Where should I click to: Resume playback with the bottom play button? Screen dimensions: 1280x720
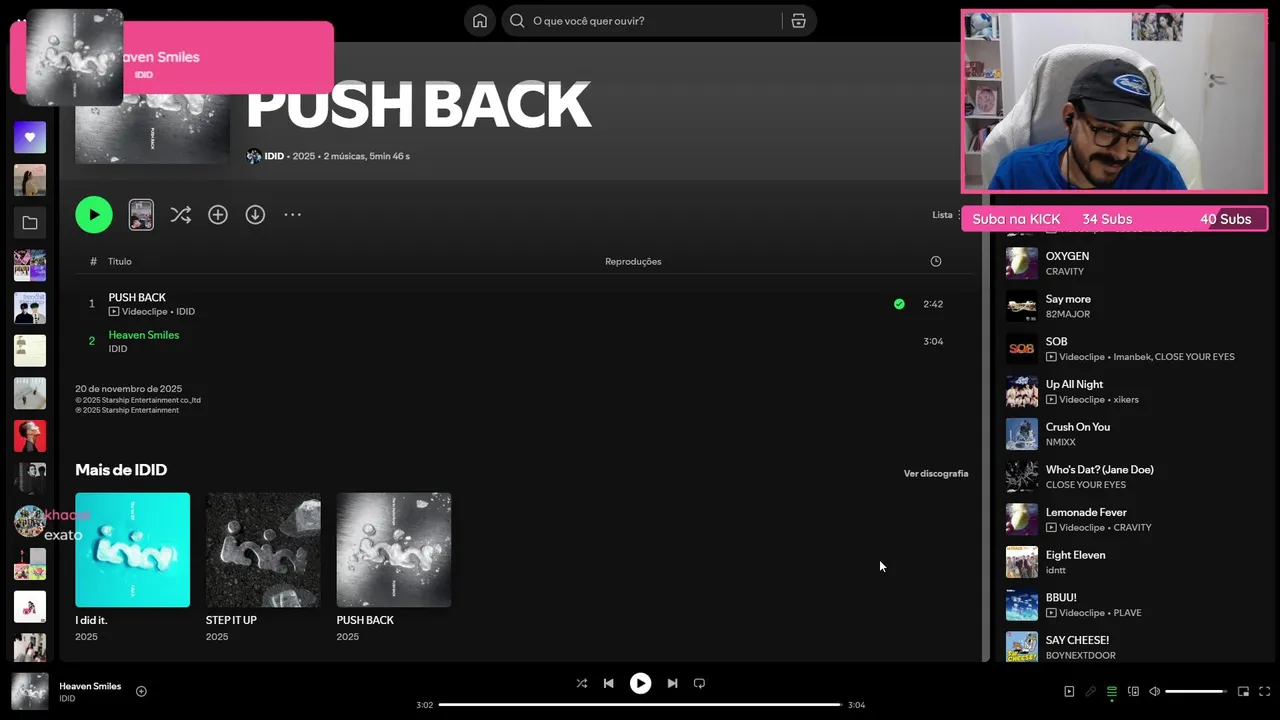[640, 683]
